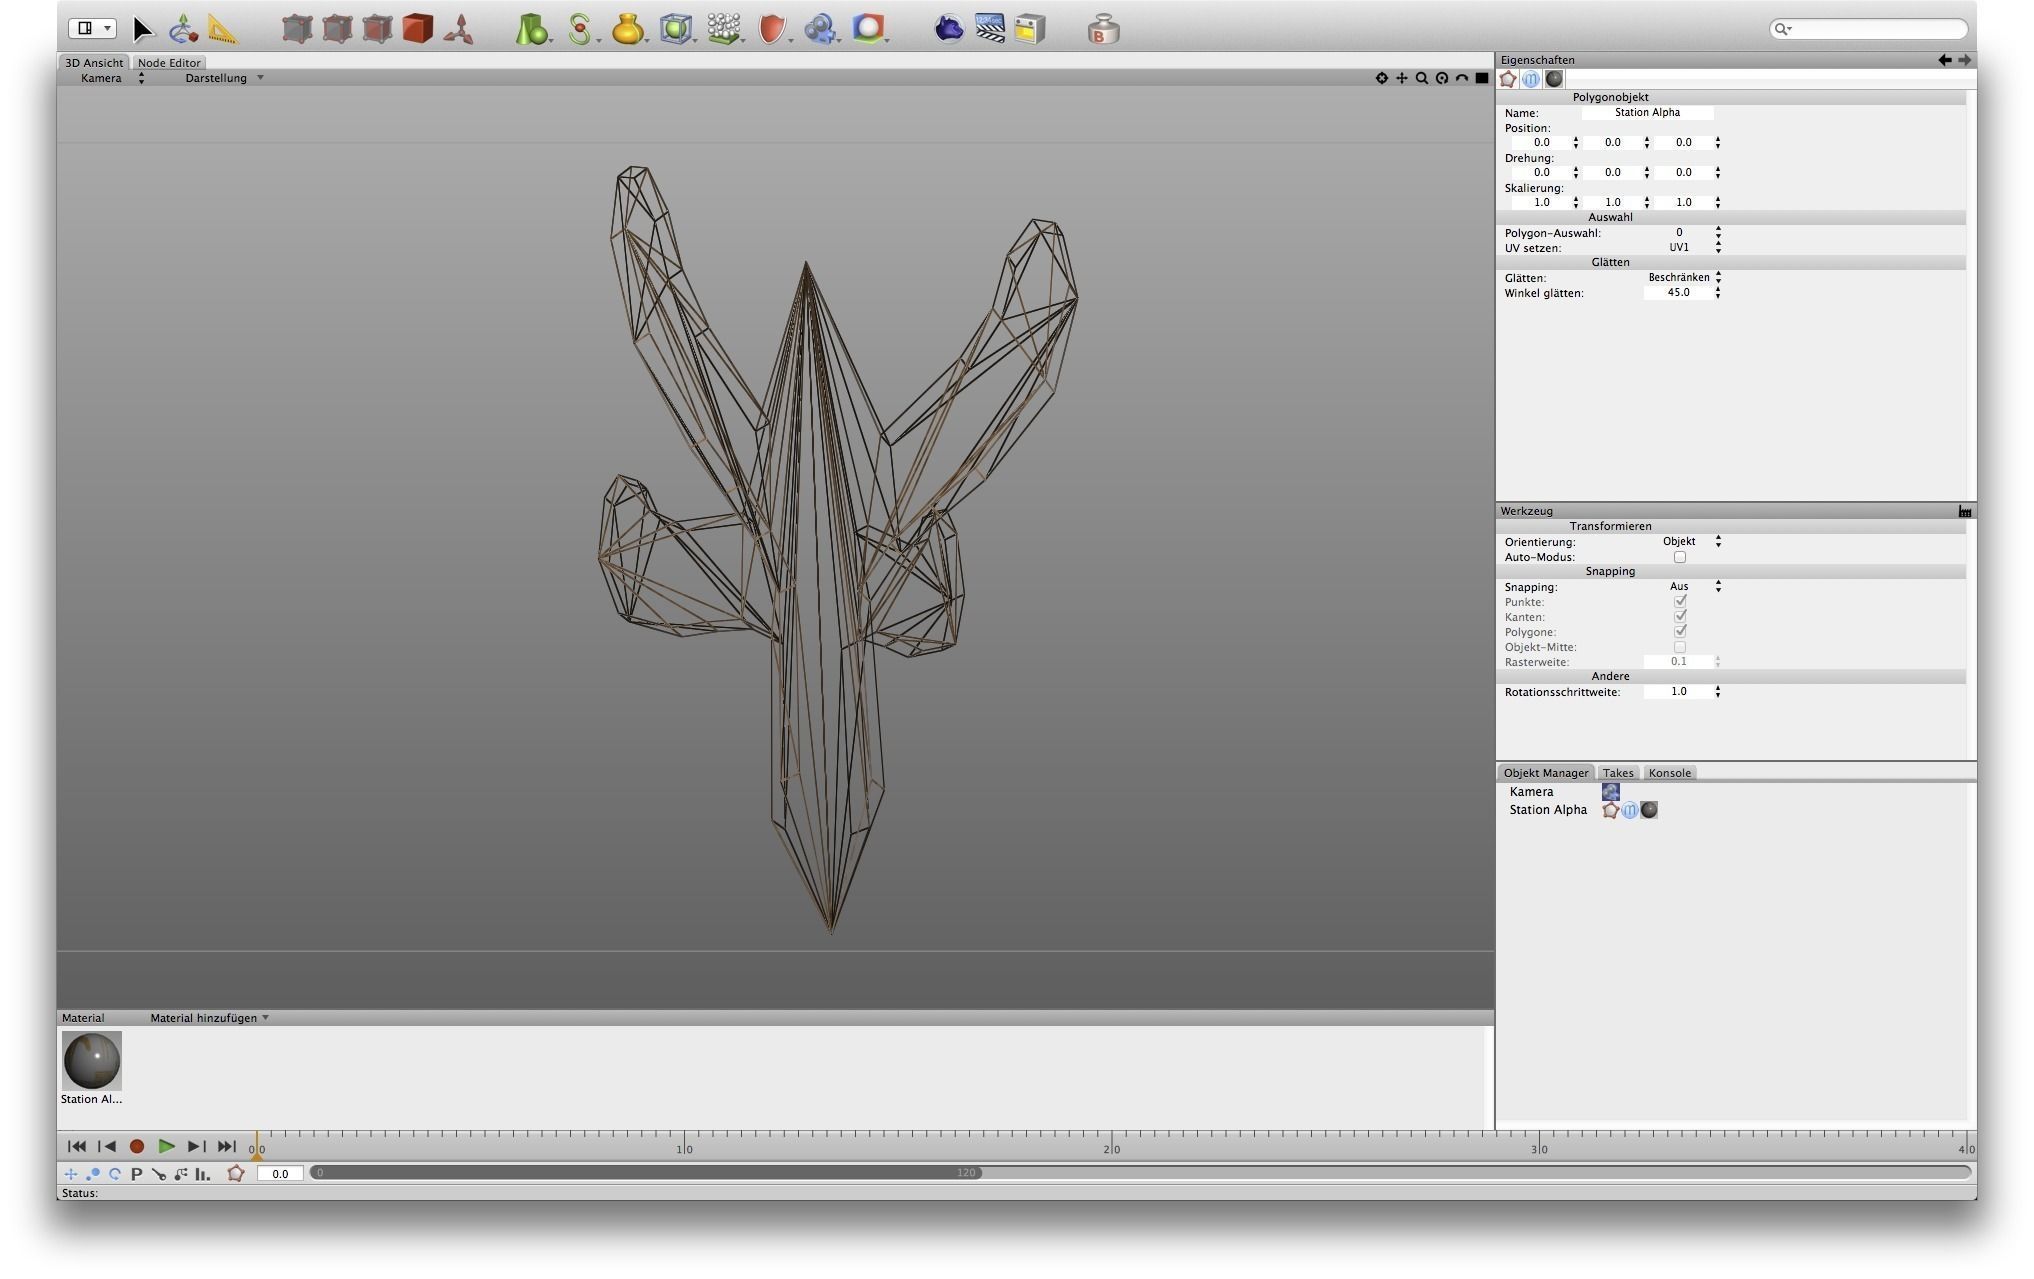Click the yellow vase modeling icon
Image resolution: width=2034 pixels, height=1279 pixels.
[x=627, y=29]
